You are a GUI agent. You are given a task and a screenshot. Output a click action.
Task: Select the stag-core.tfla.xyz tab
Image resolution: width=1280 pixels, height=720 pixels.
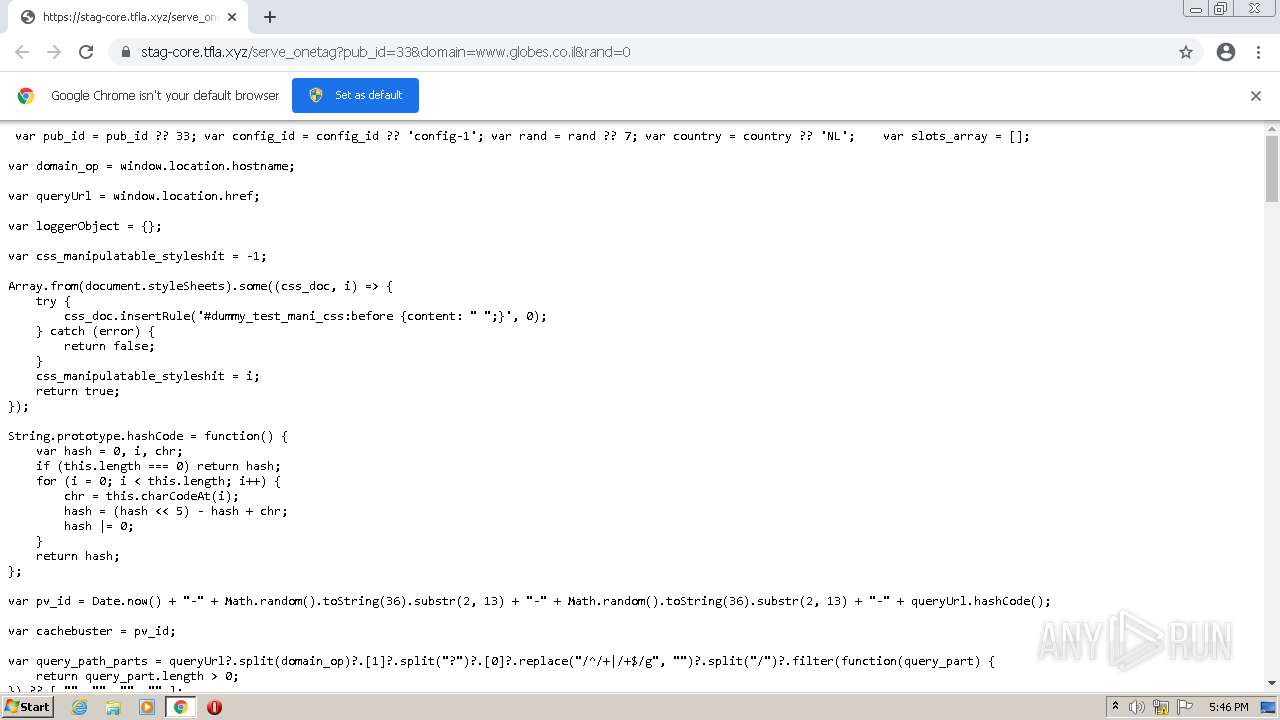tap(128, 17)
